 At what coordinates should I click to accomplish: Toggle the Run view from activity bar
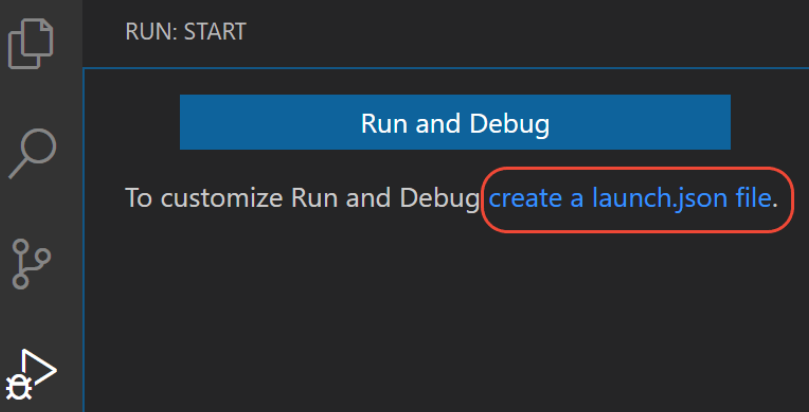[31, 375]
